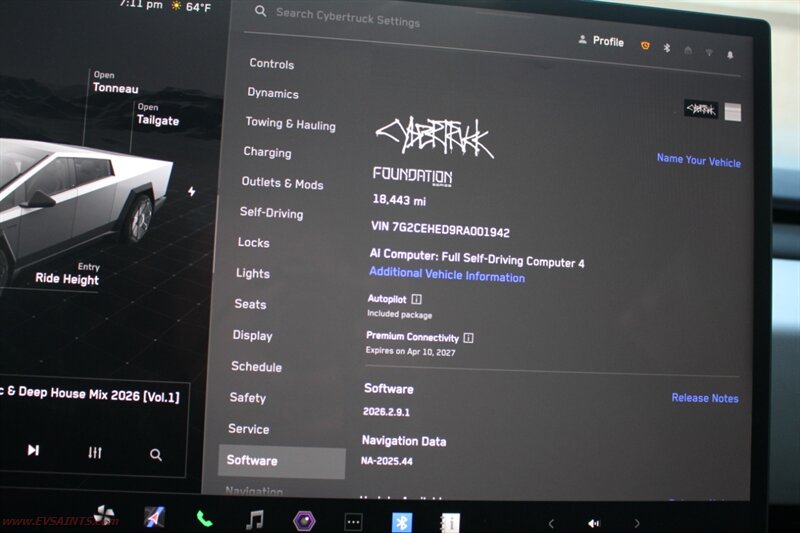
Task: Go to the Display settings section
Action: [x=252, y=336]
